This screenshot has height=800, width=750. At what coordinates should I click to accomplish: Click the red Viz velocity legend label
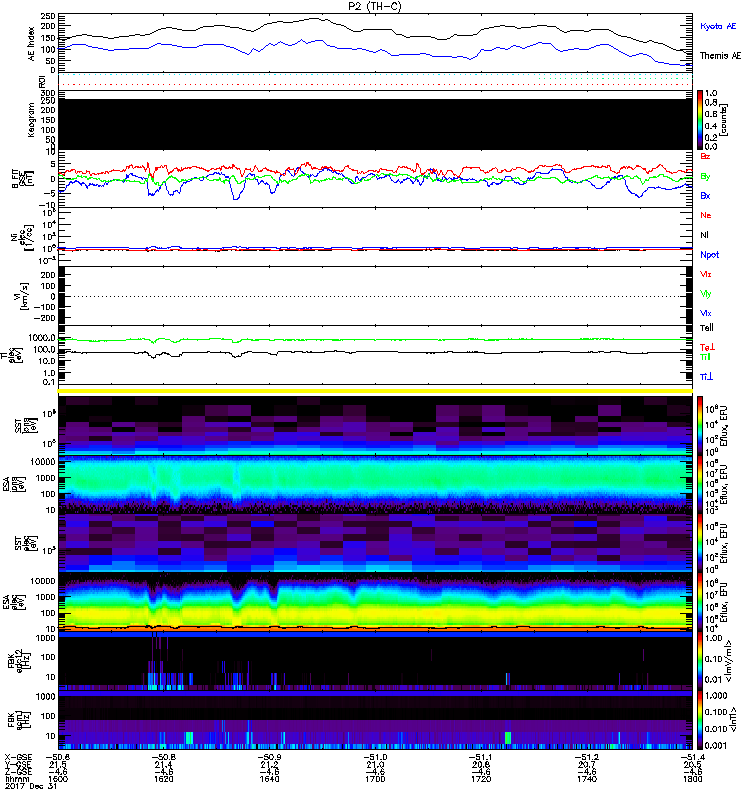point(706,274)
